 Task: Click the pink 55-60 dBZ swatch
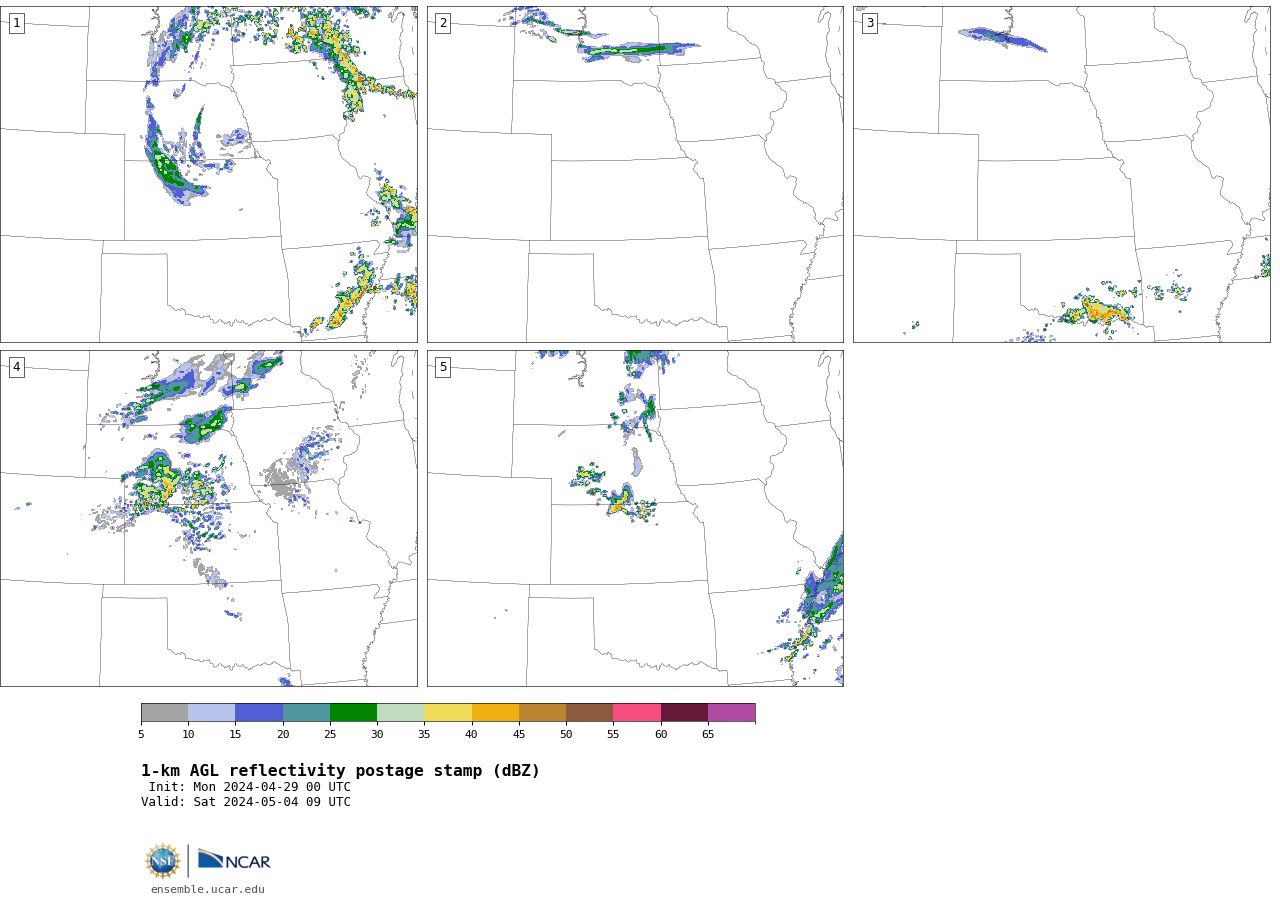pos(637,713)
